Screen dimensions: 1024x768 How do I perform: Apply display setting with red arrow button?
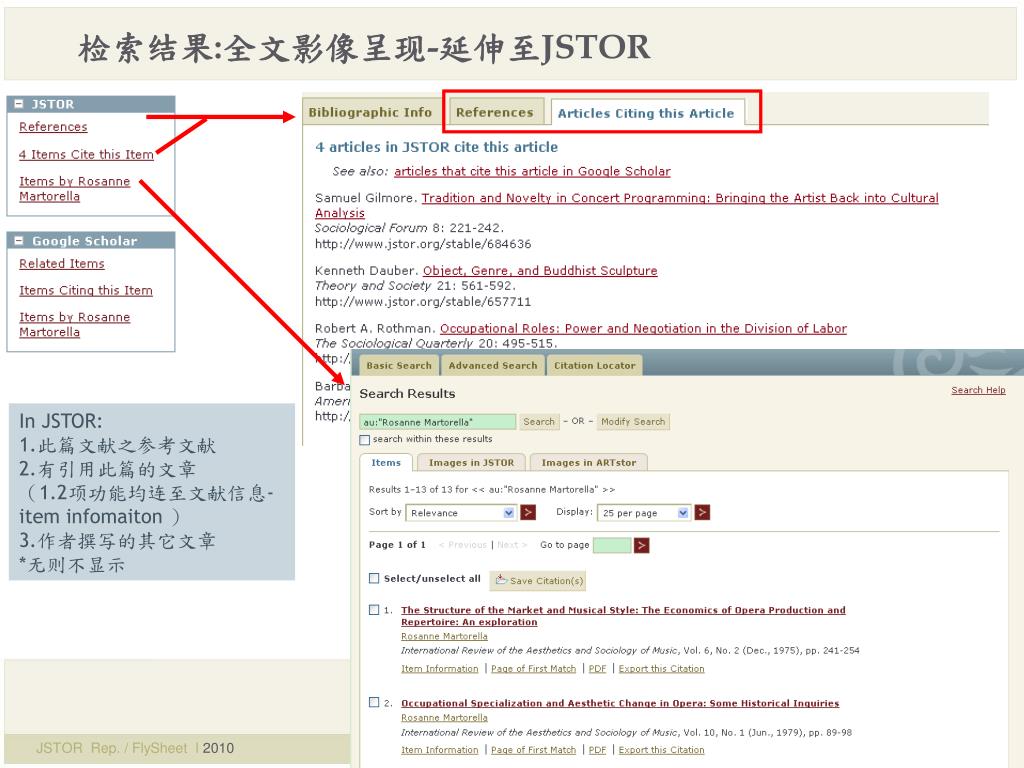(x=702, y=513)
